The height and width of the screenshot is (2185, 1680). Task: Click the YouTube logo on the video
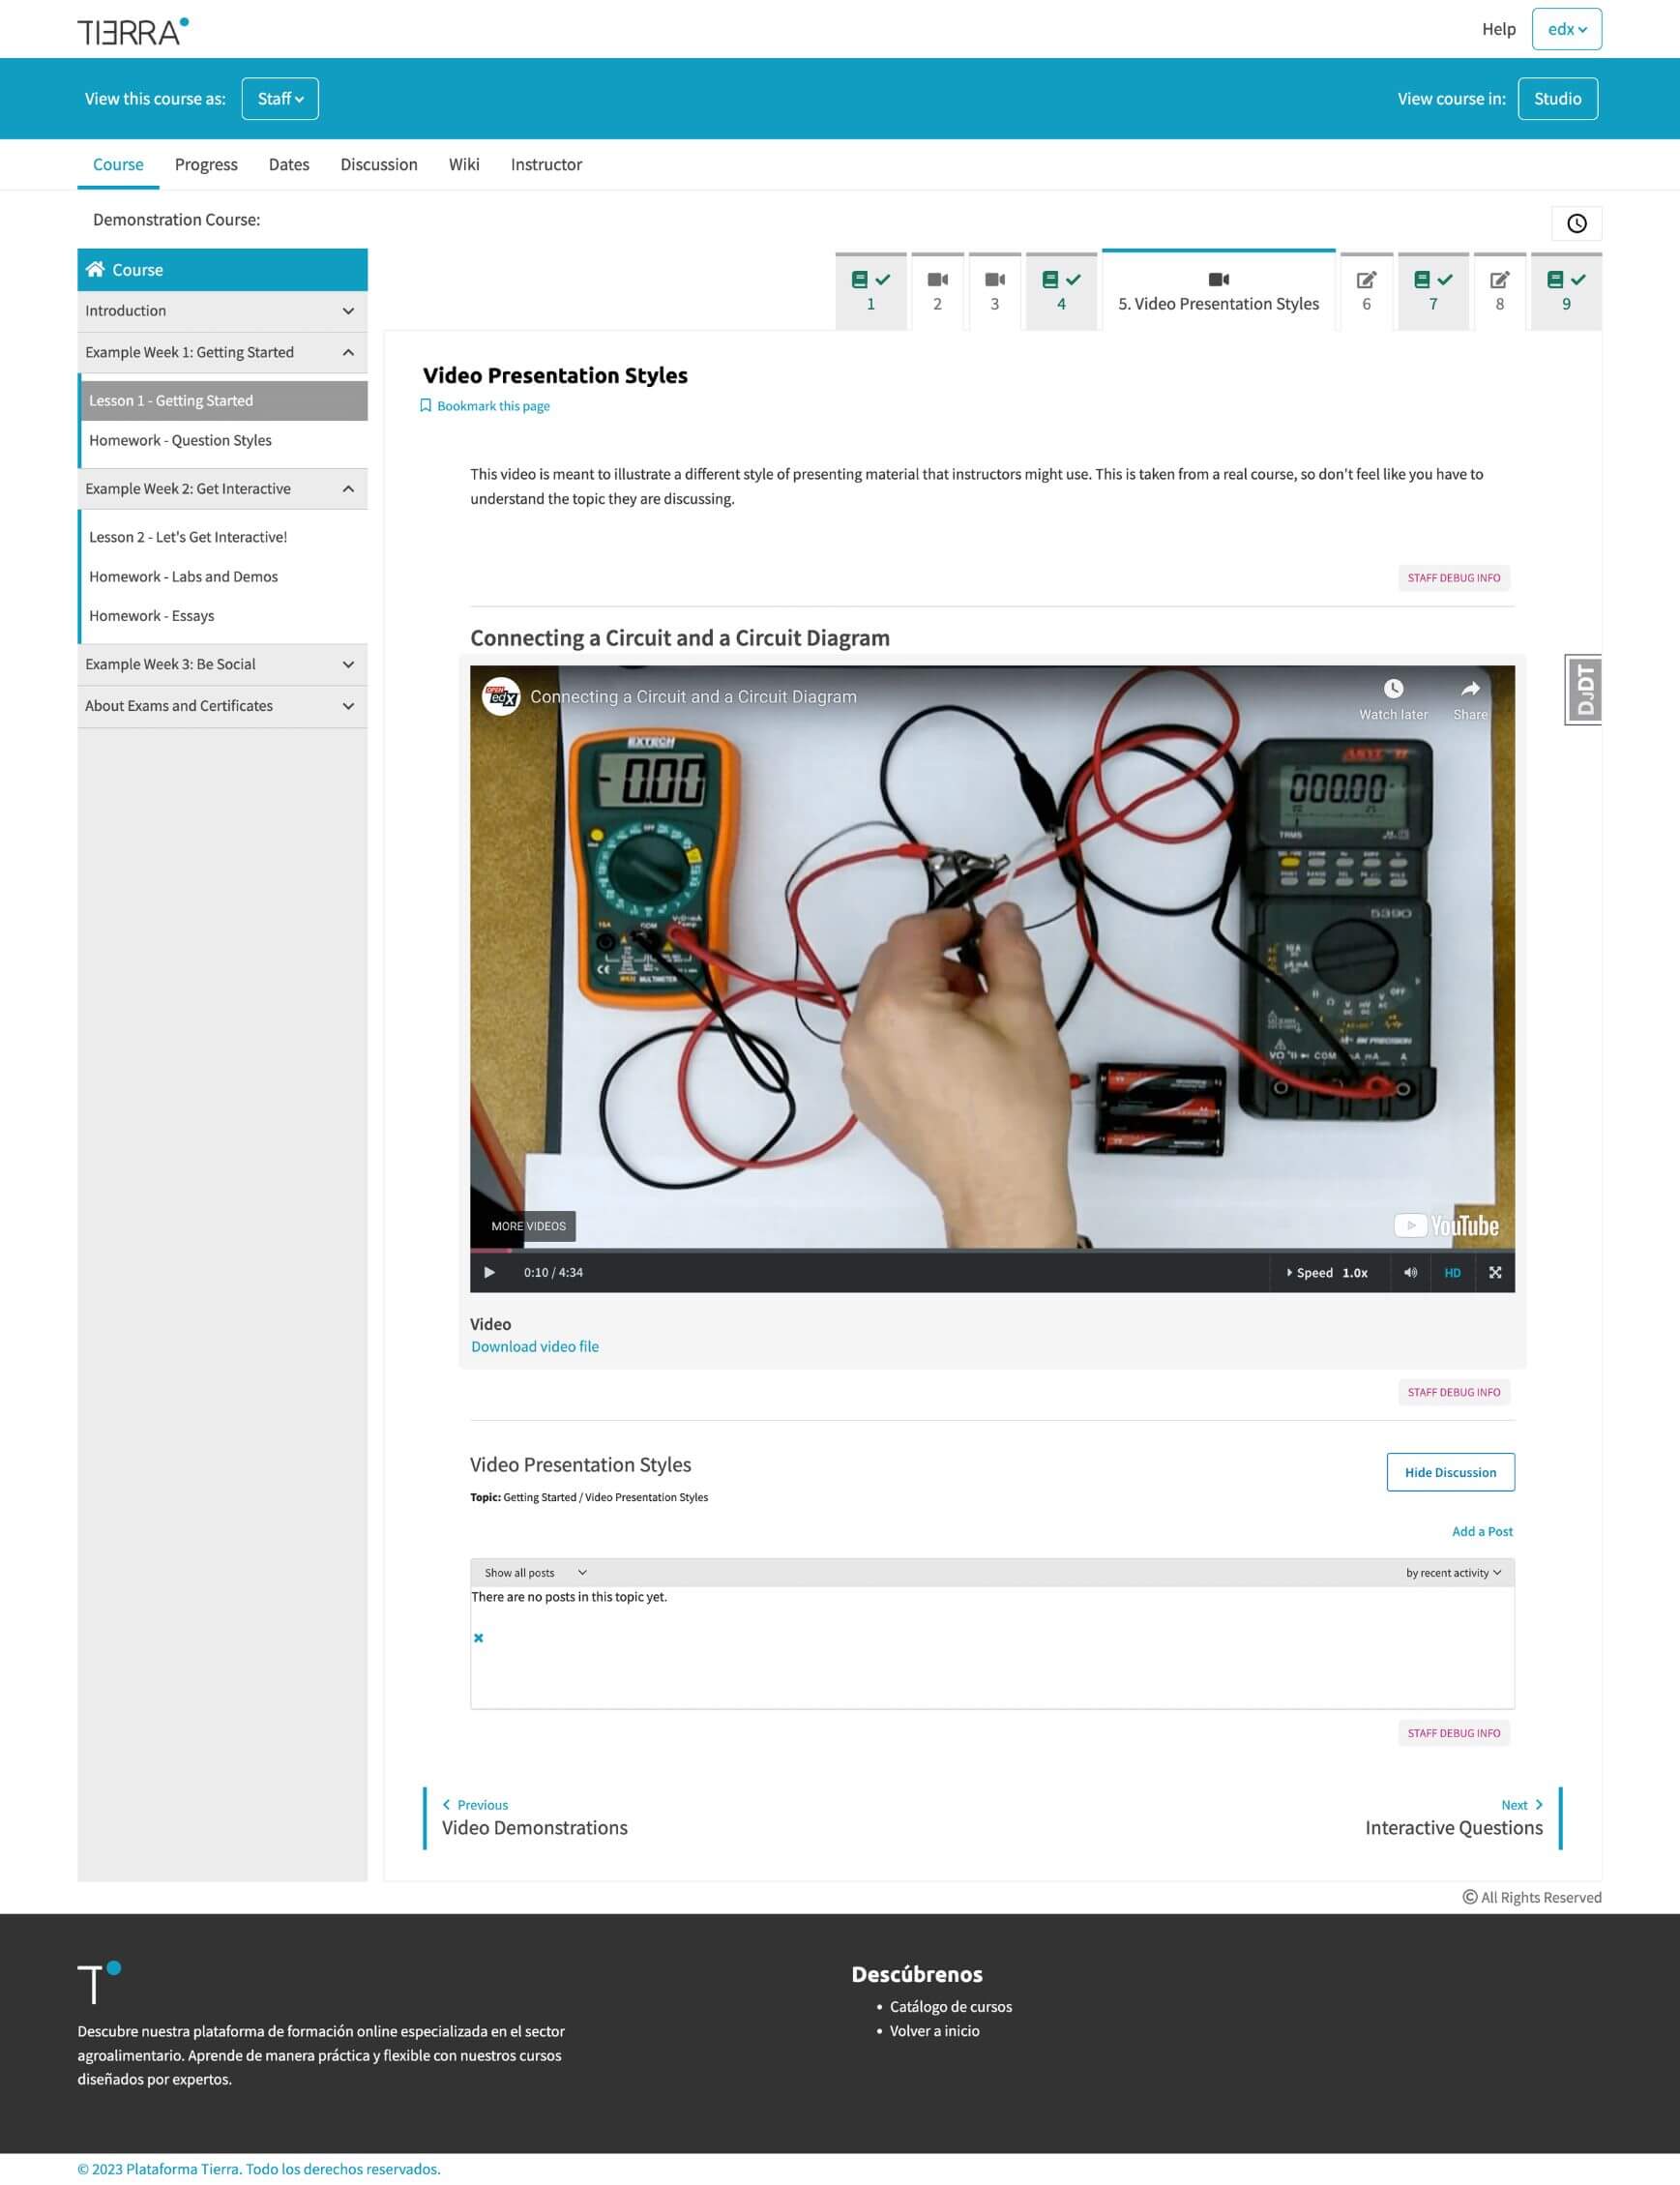point(1446,1225)
